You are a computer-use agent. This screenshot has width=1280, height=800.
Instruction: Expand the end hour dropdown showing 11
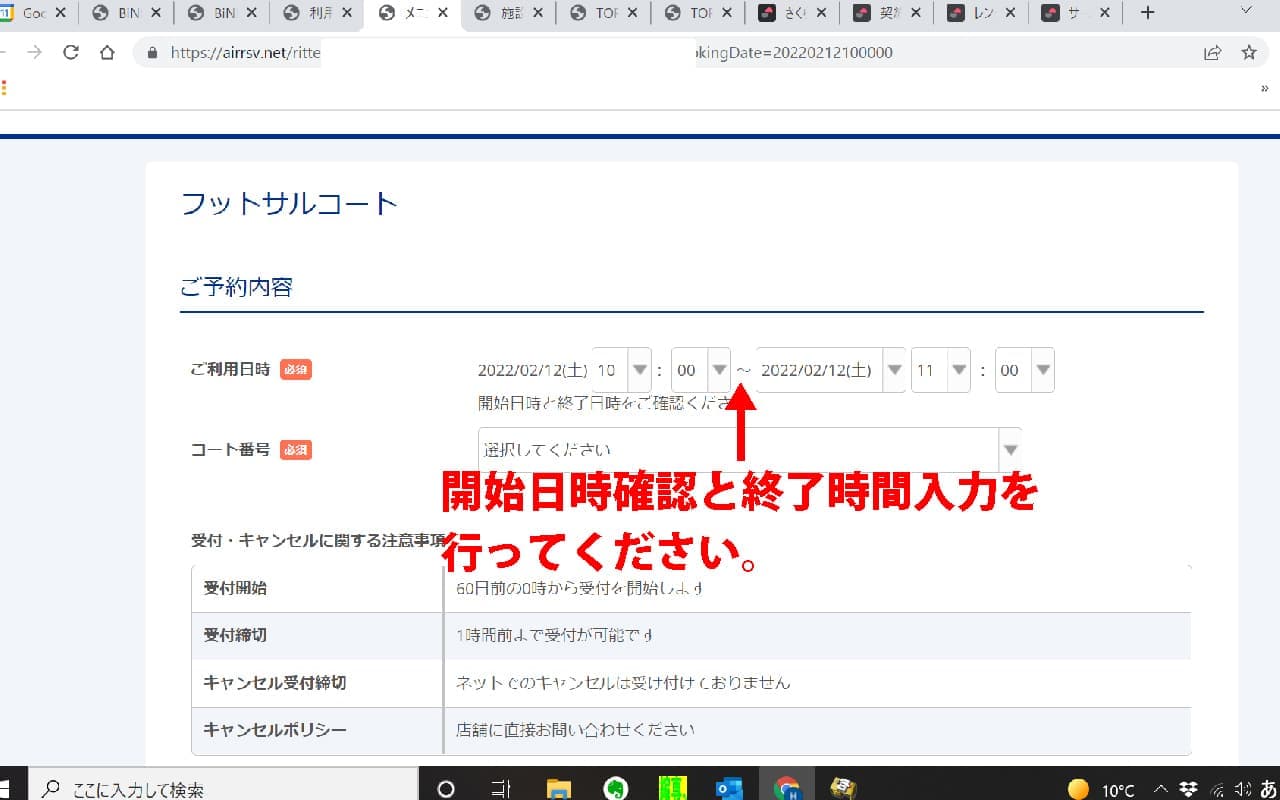click(x=940, y=370)
